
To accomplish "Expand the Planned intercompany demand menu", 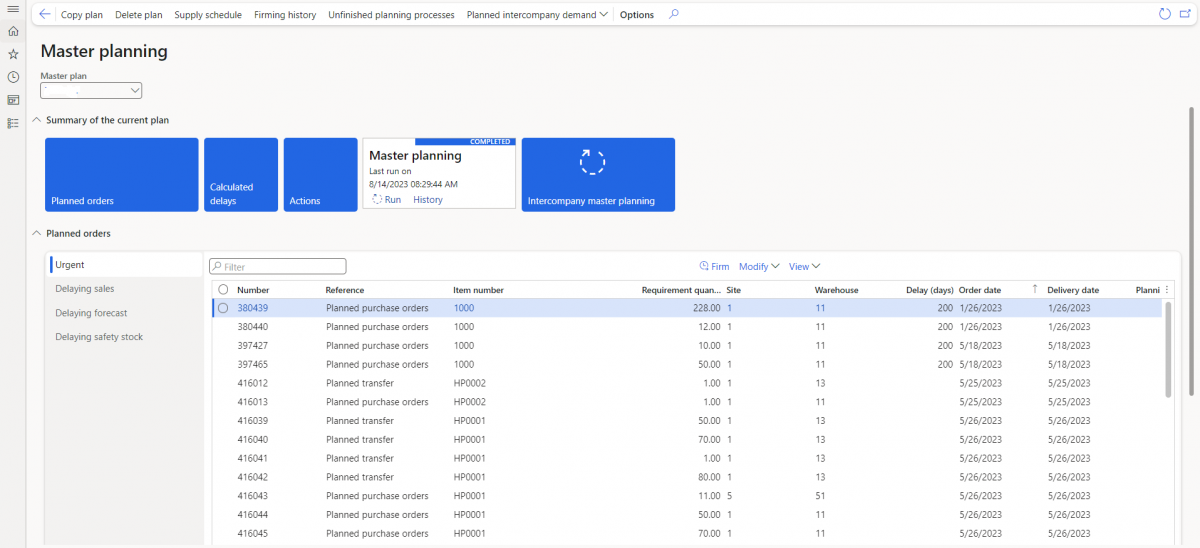I will point(538,15).
